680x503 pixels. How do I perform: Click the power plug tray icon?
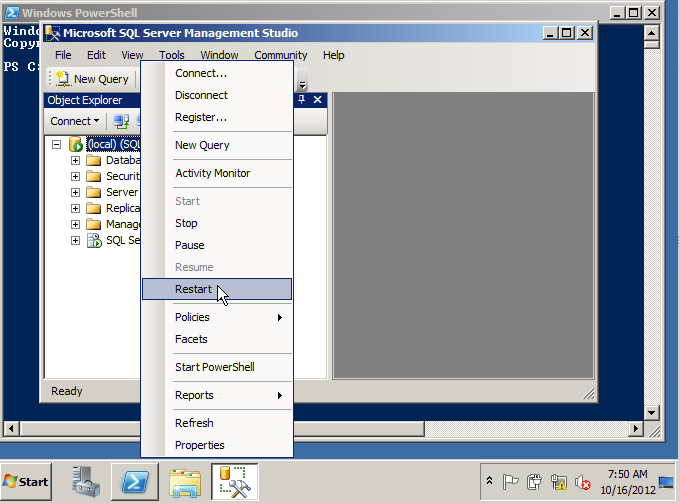point(534,482)
